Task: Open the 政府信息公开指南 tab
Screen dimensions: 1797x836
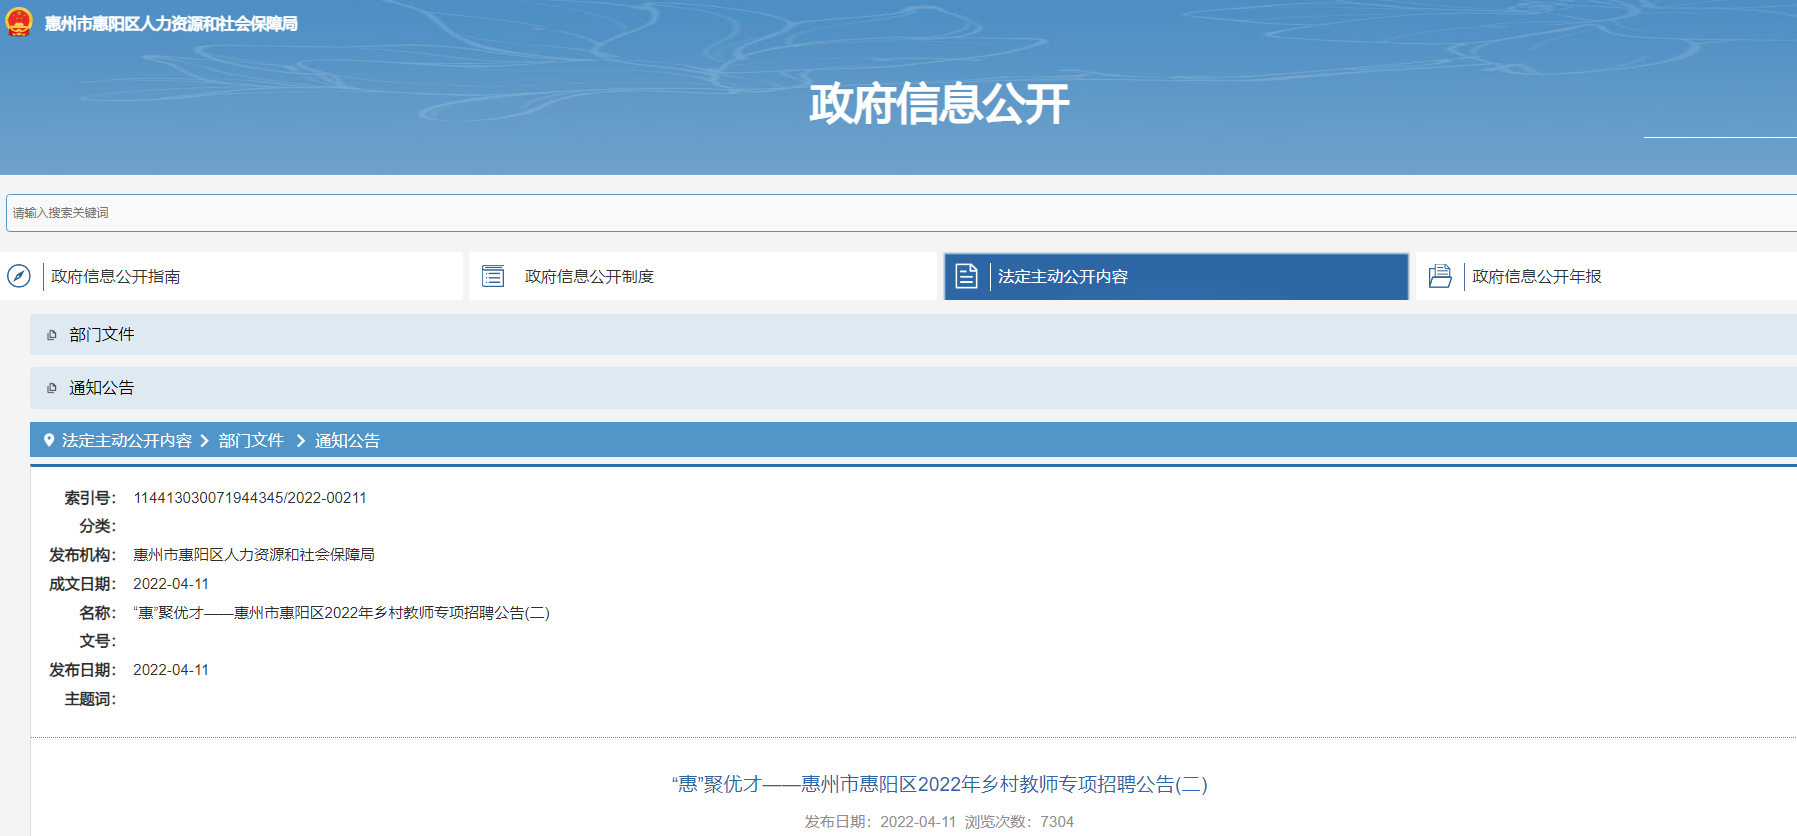Action: [x=233, y=276]
